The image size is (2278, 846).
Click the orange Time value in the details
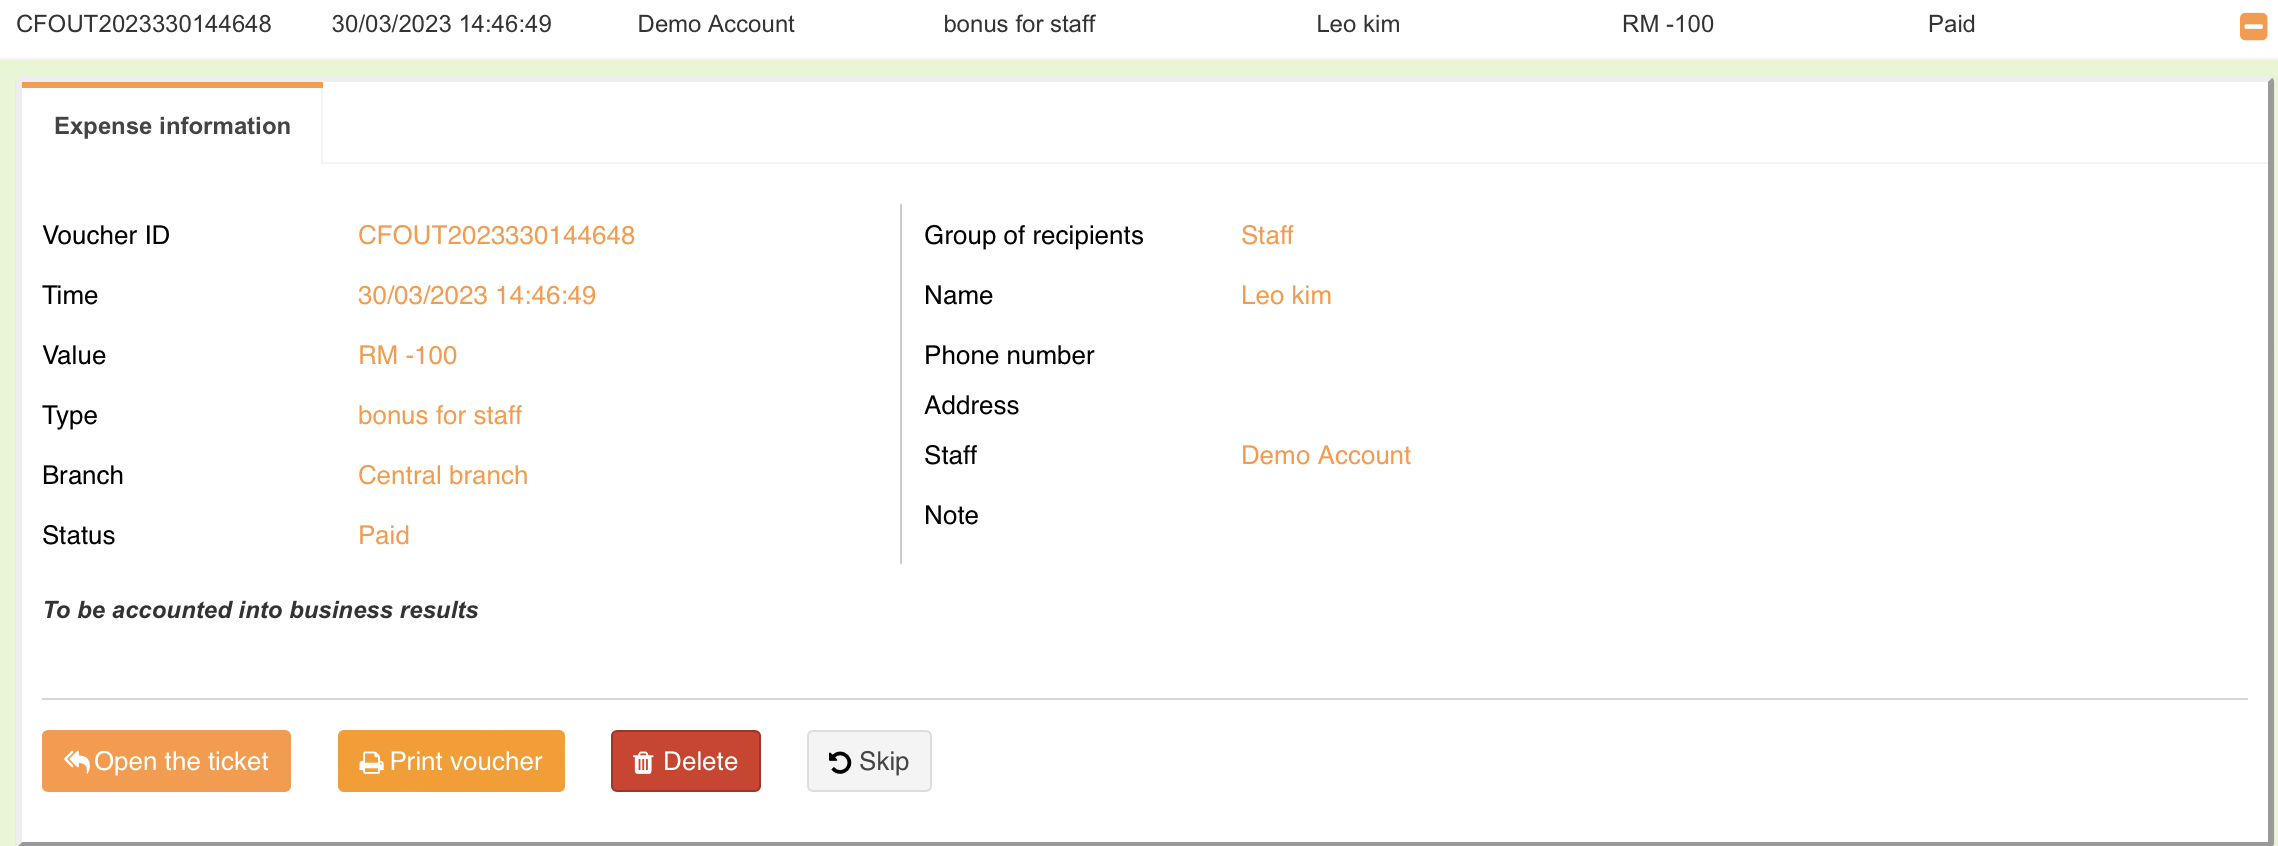476,295
